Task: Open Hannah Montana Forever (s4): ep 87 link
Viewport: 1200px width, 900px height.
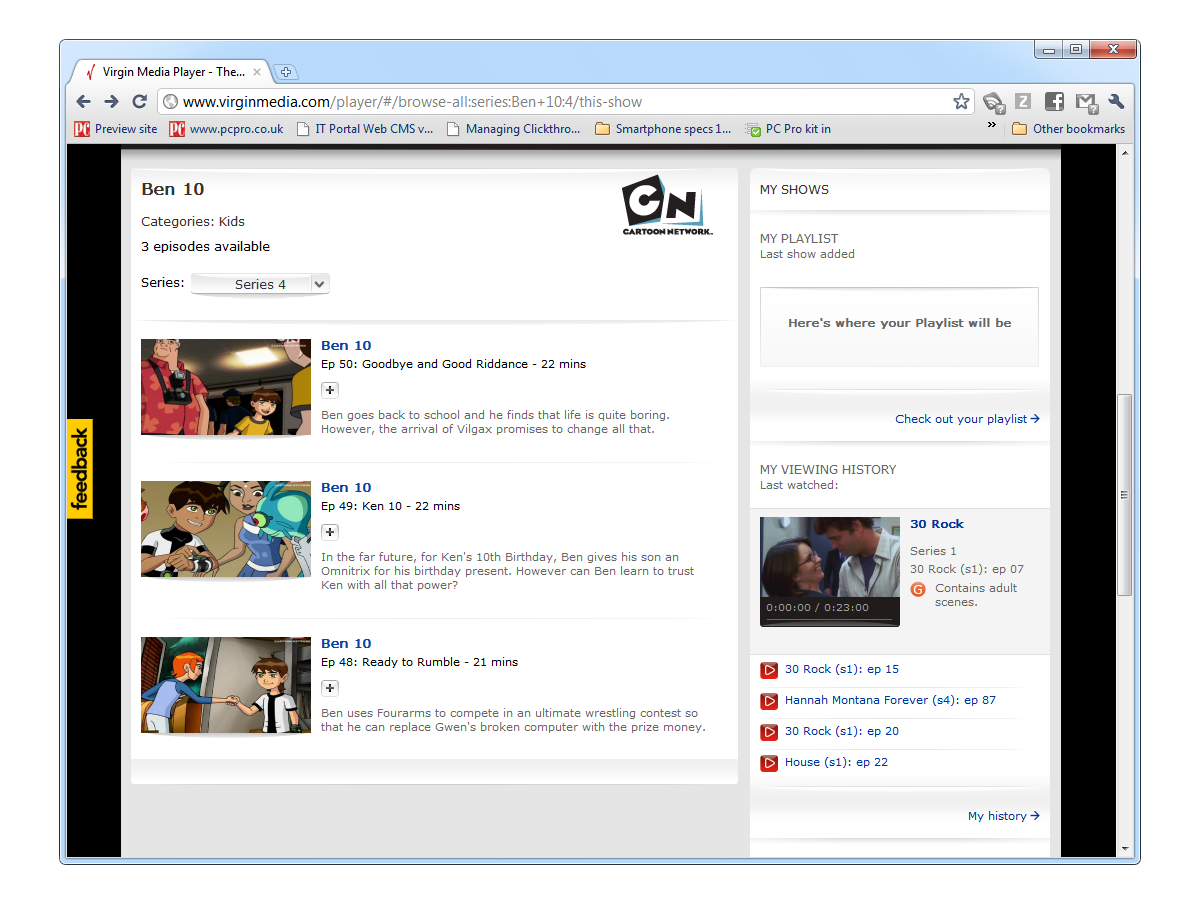Action: pyautogui.click(x=890, y=700)
